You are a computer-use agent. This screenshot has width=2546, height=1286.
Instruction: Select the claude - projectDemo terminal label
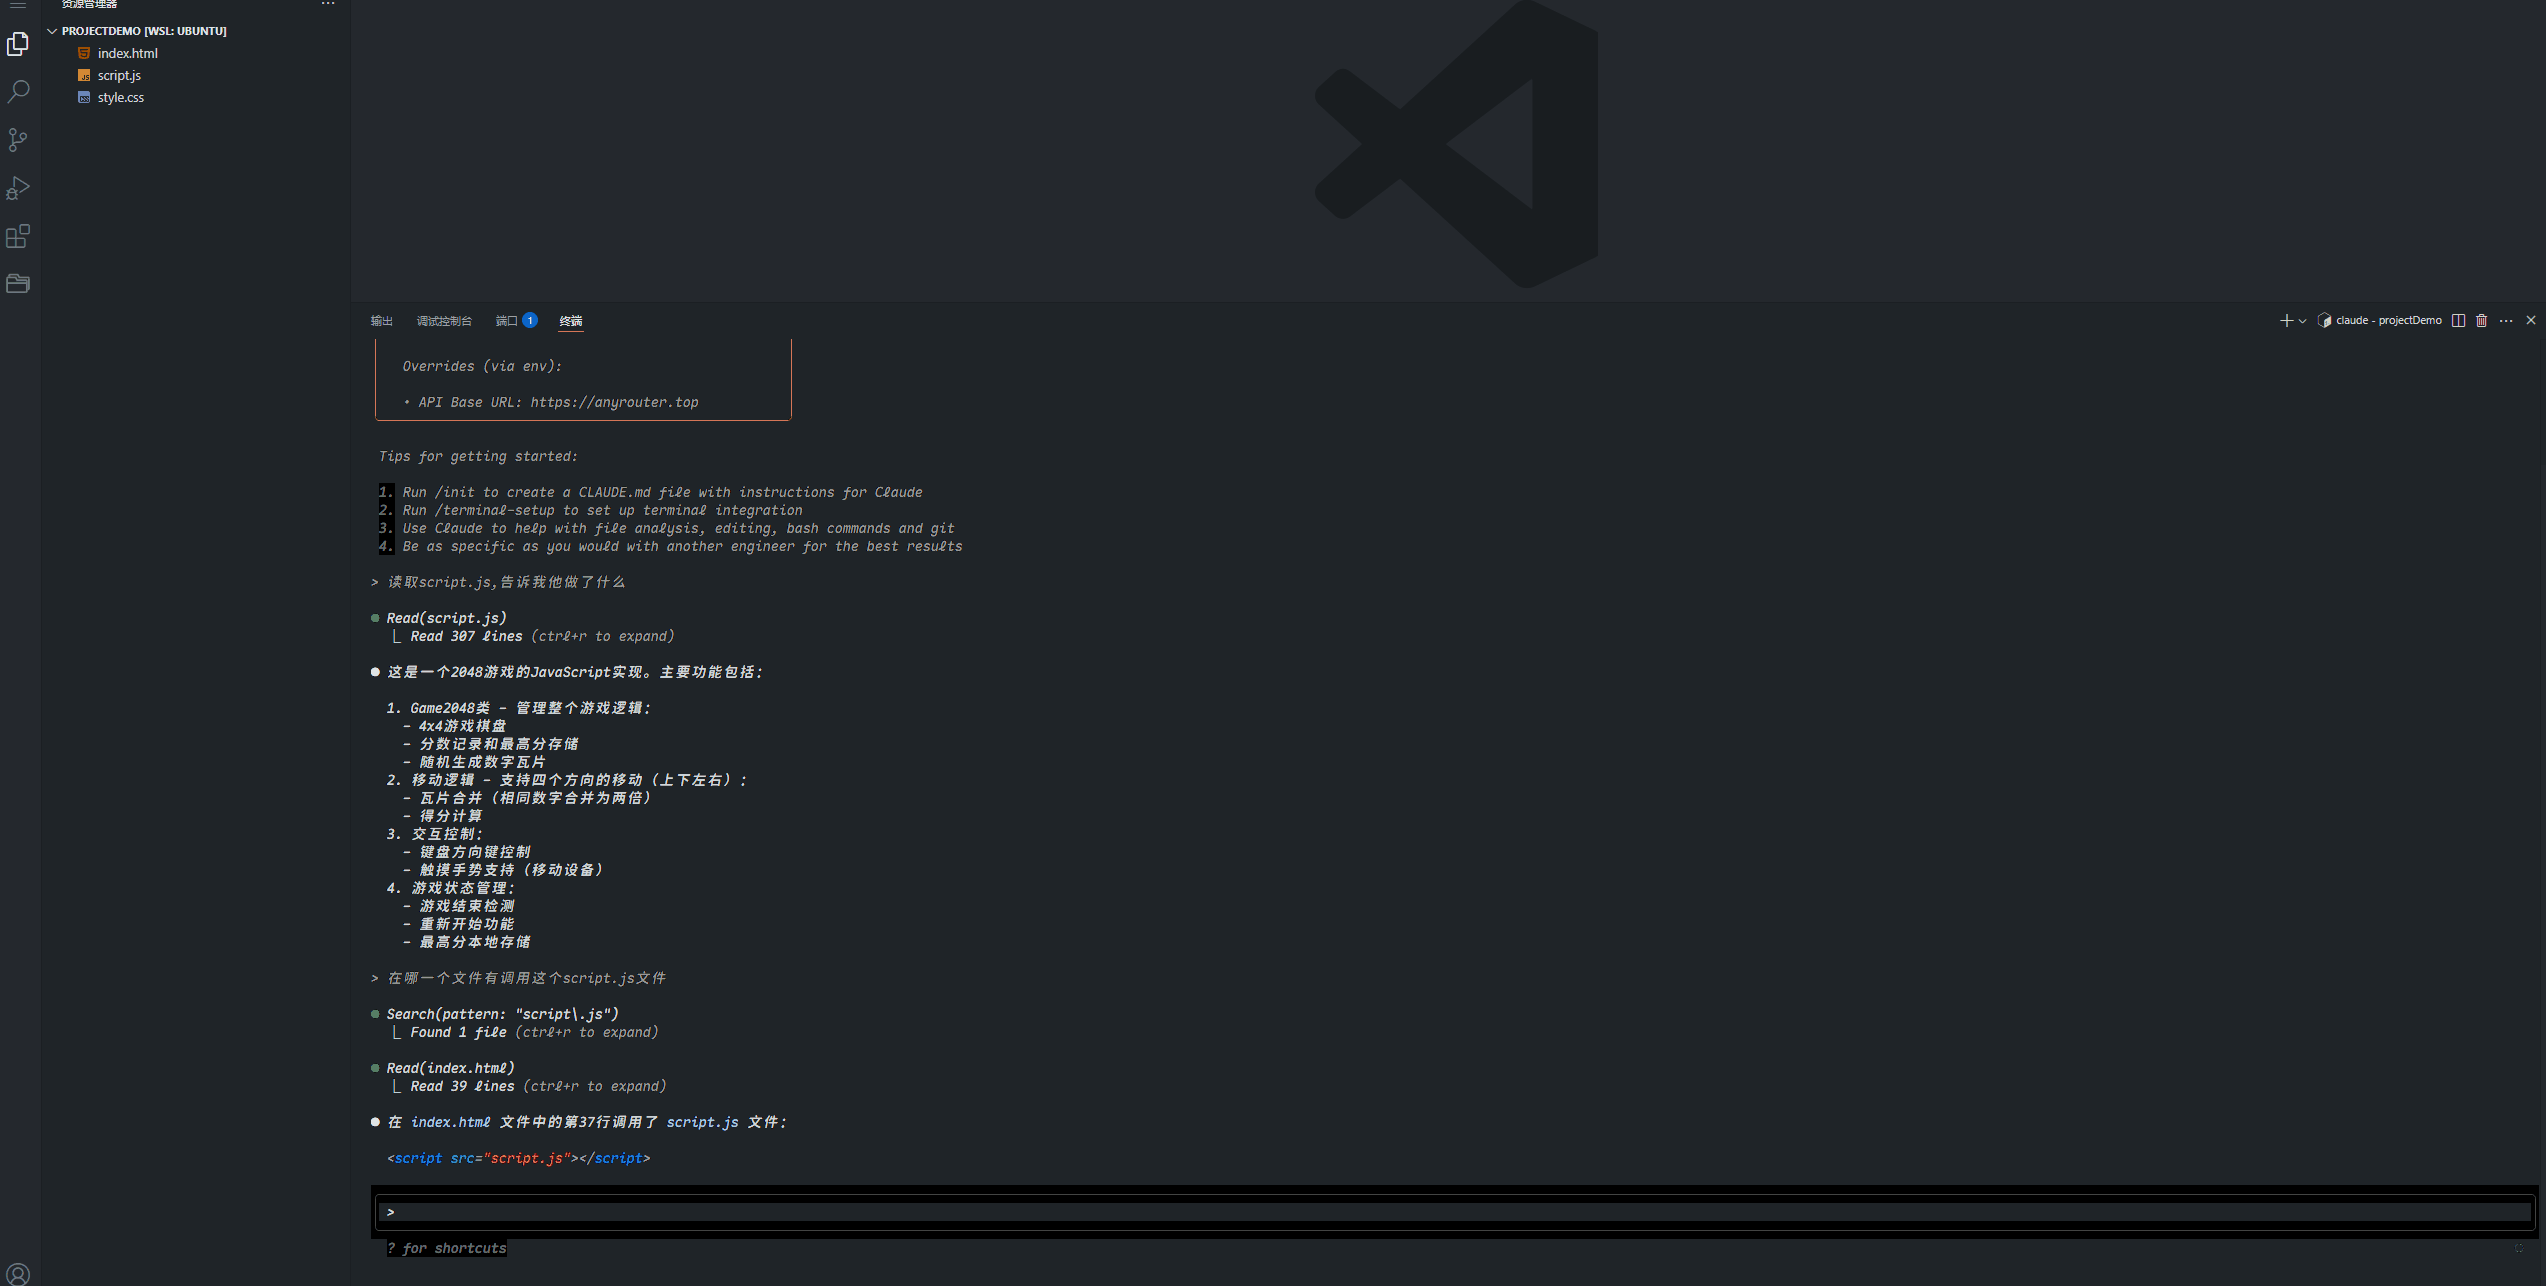2380,320
